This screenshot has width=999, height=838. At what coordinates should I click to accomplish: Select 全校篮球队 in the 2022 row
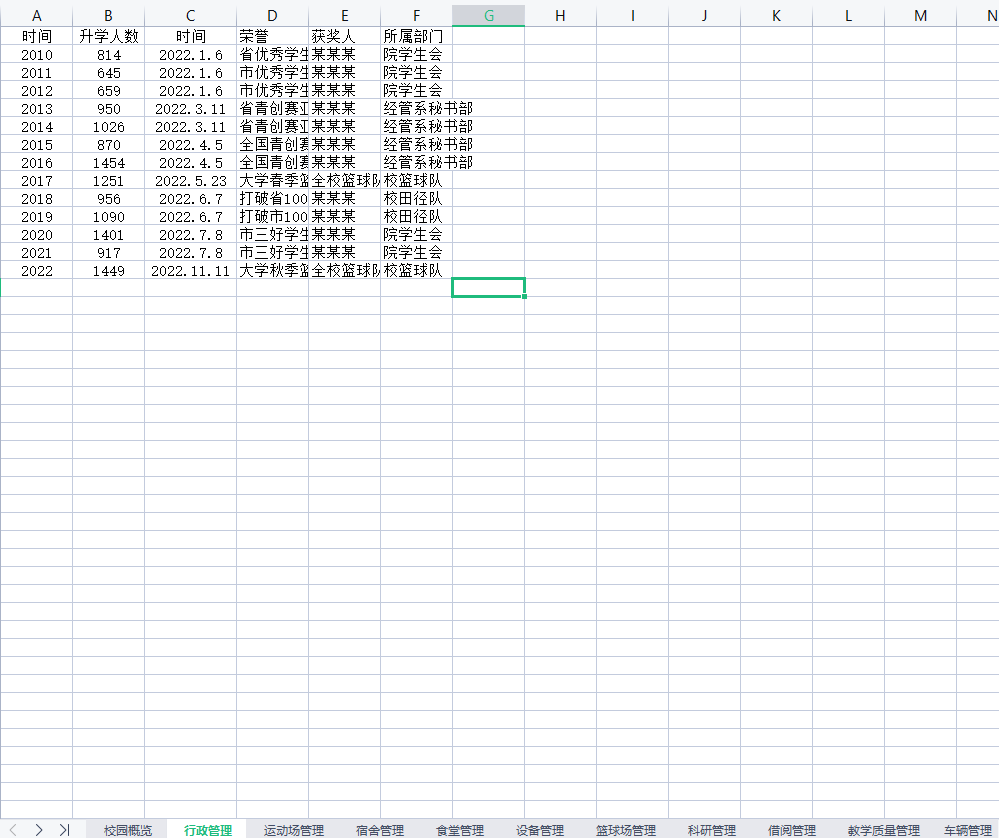click(344, 271)
